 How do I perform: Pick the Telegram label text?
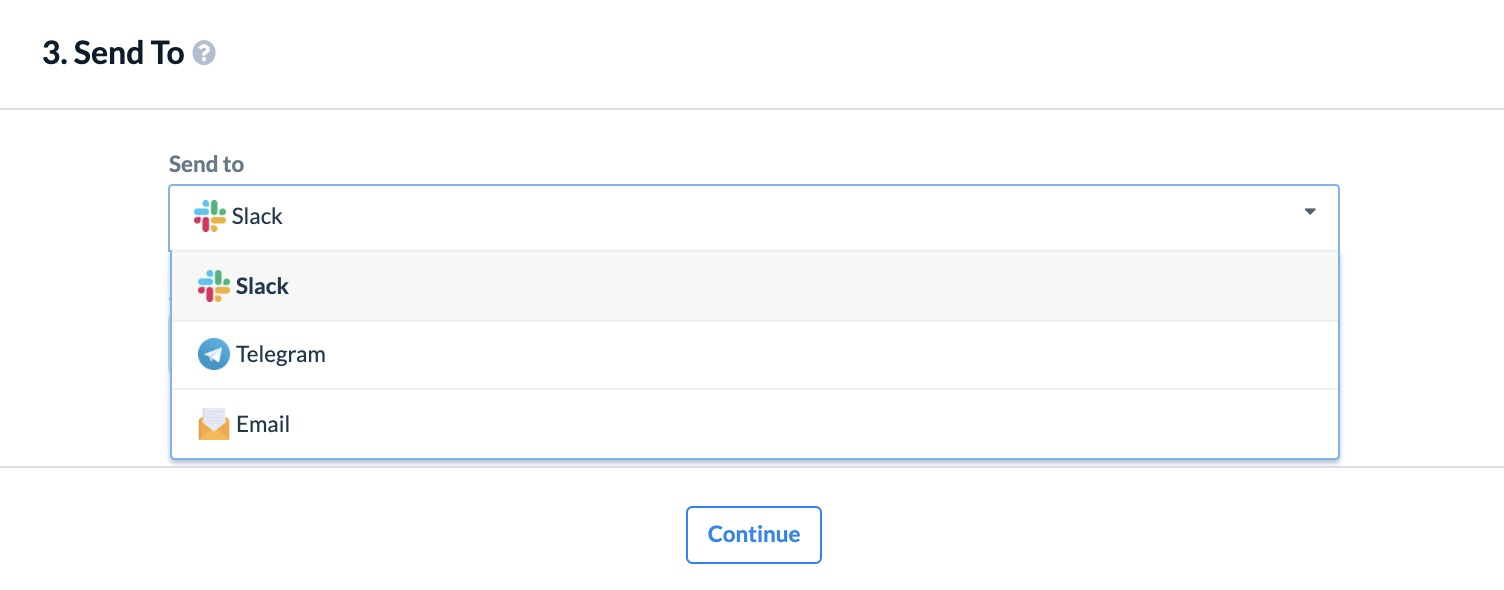tap(281, 354)
